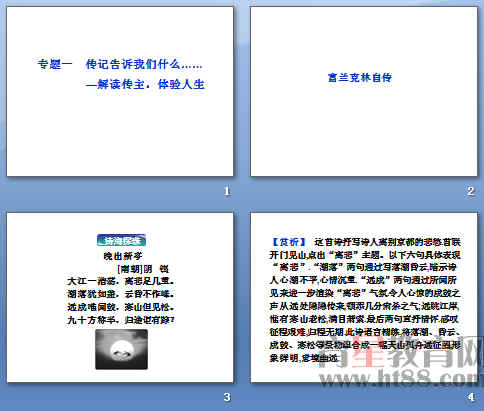Click the slide number 2 label
The width and height of the screenshot is (484, 411).
tap(471, 191)
